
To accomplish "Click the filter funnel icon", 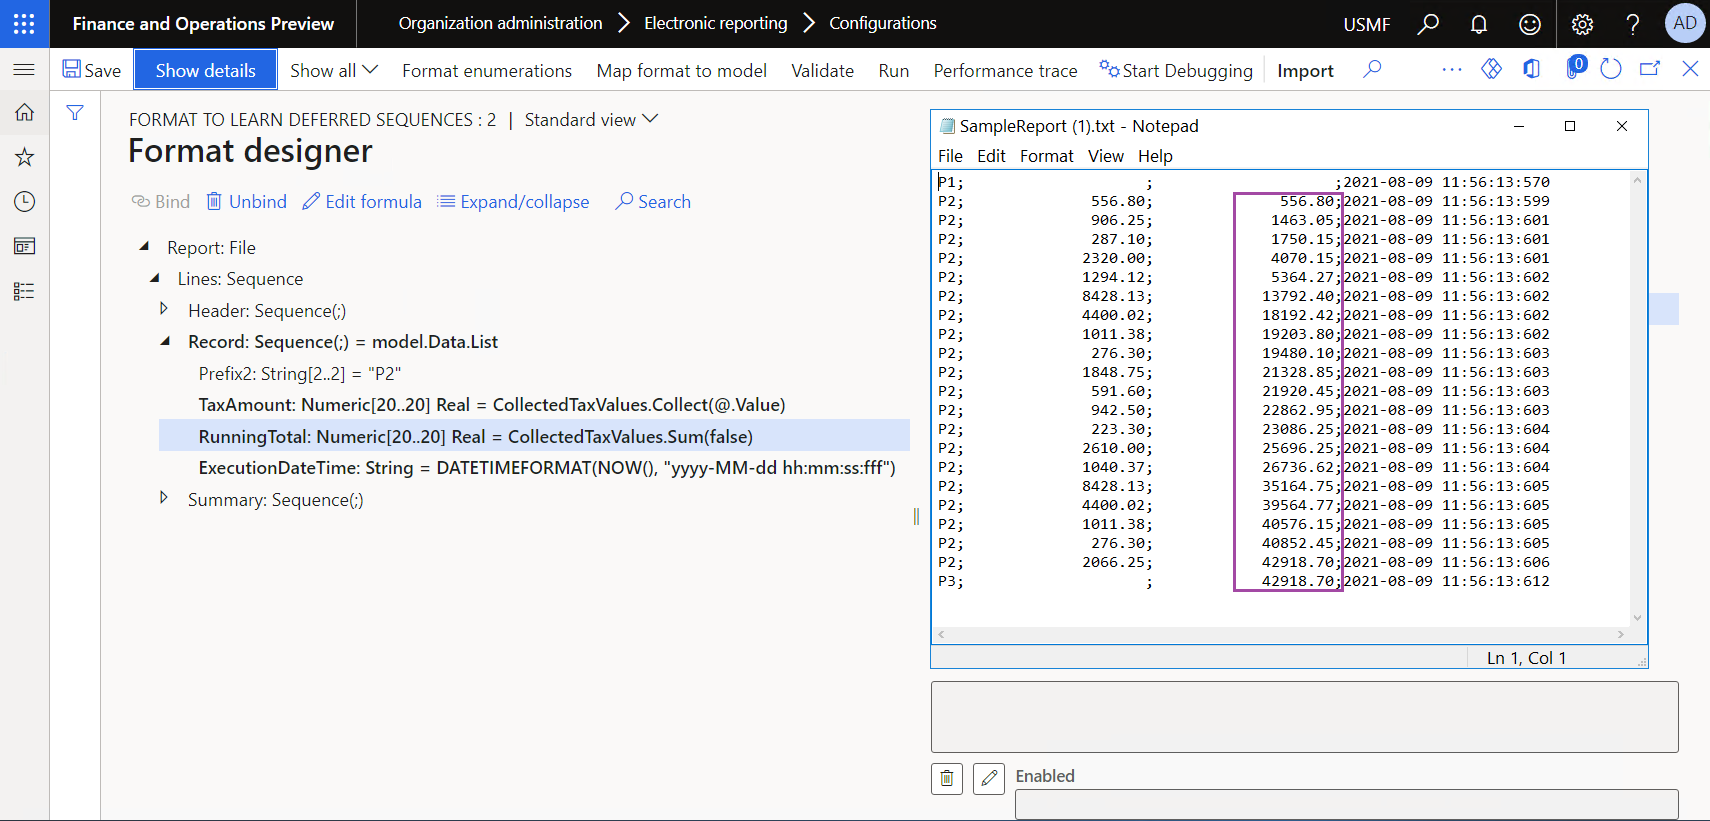I will [x=75, y=113].
